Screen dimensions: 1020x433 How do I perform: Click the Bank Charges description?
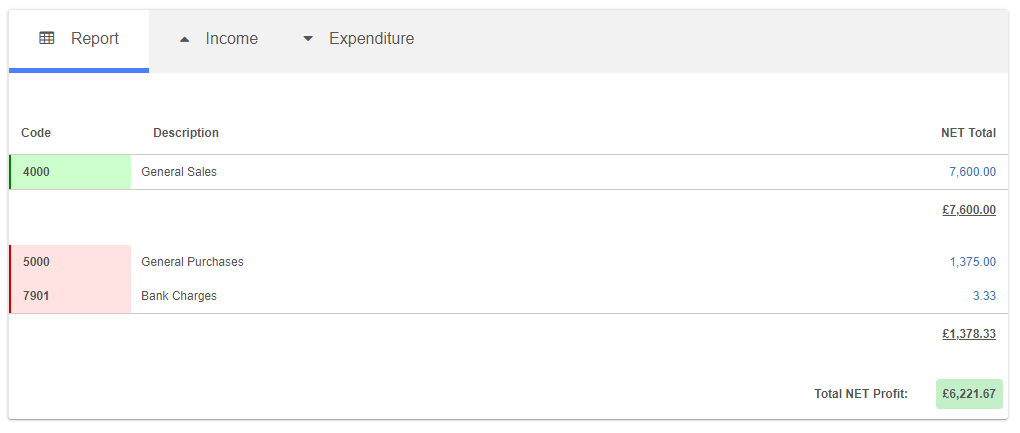click(179, 296)
